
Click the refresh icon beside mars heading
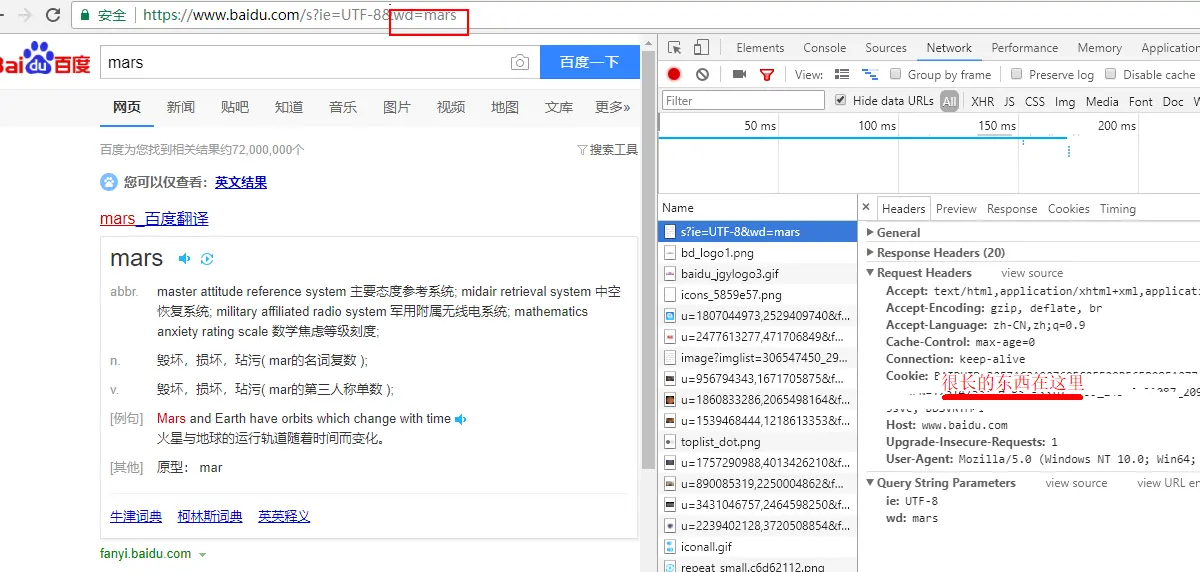[x=207, y=259]
